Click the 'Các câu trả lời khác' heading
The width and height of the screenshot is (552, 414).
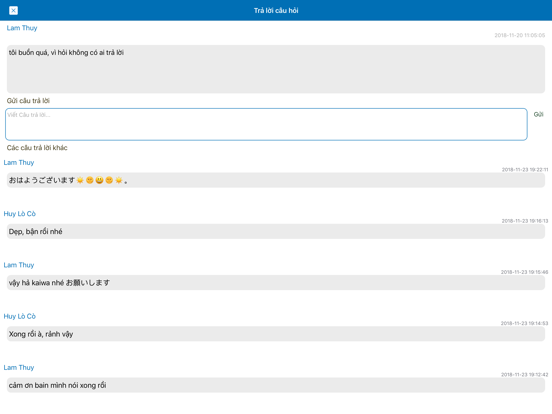(x=37, y=148)
